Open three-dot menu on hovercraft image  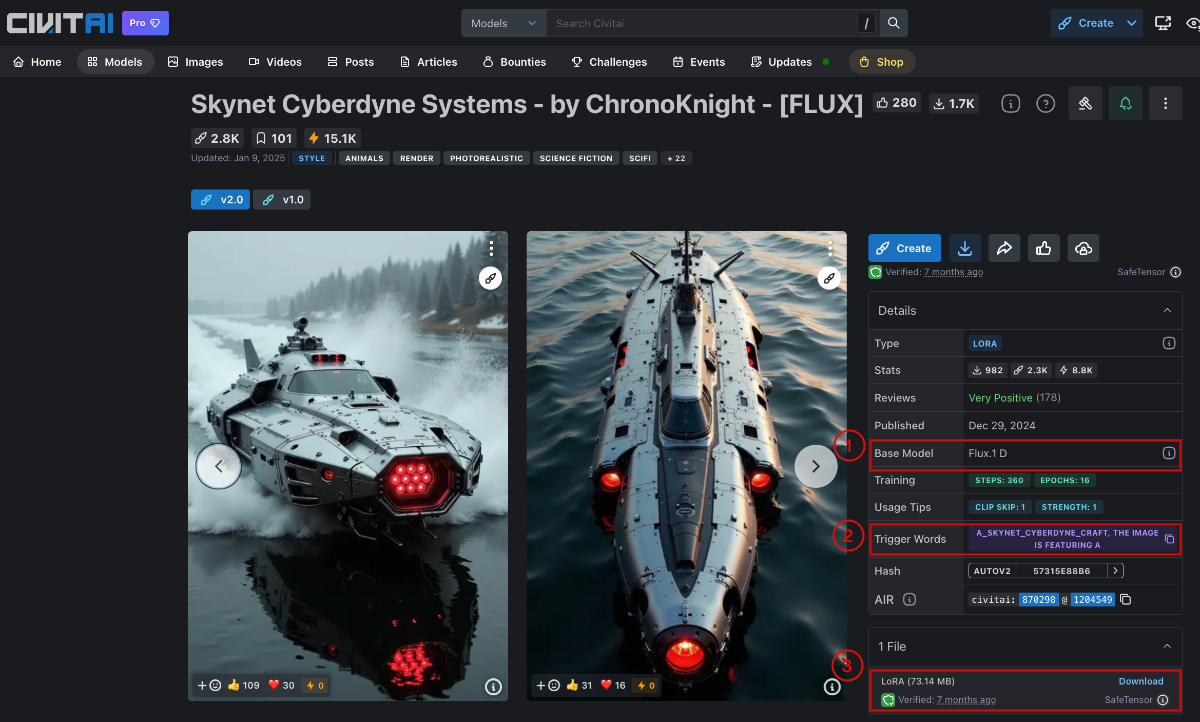492,248
